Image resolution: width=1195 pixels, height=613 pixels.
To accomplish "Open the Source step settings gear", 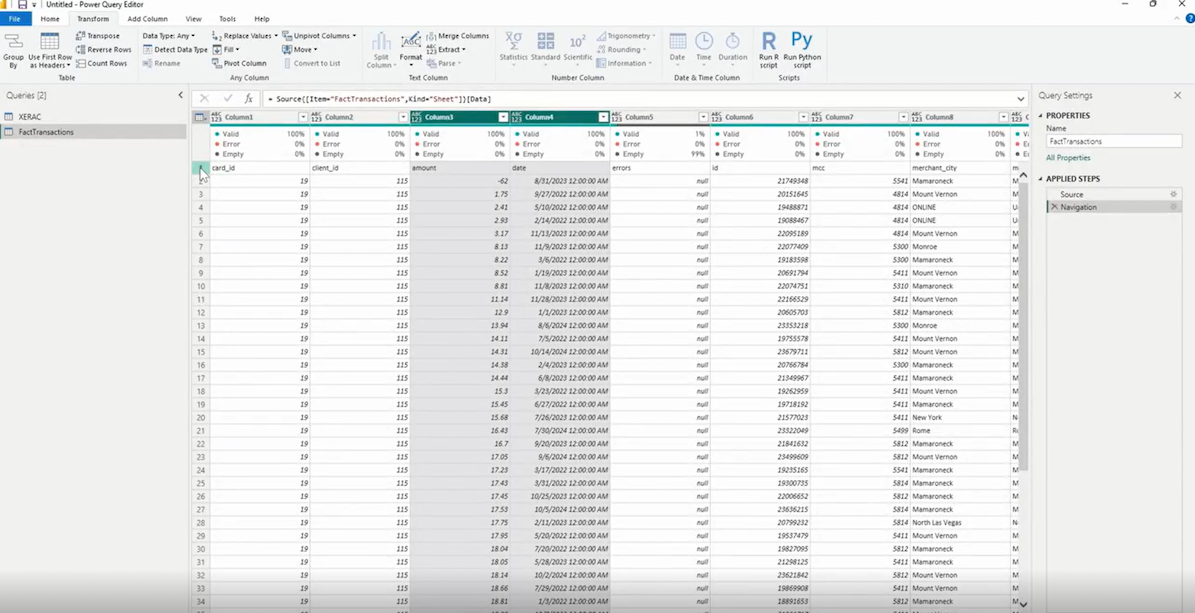I will pos(1174,194).
